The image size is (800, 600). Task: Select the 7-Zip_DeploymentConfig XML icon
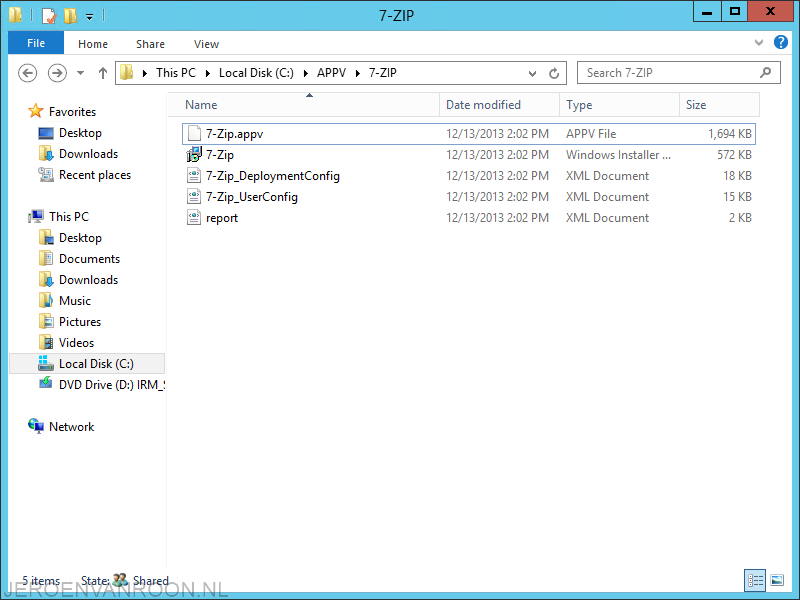tap(194, 176)
